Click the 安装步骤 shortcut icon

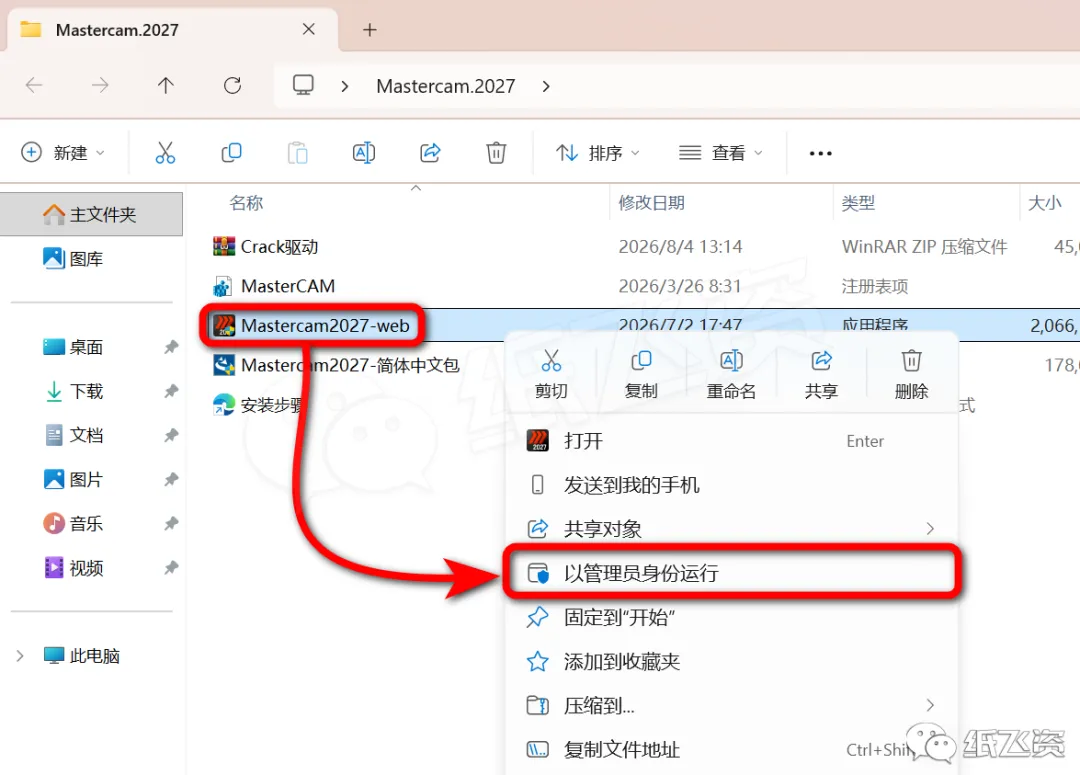click(224, 404)
